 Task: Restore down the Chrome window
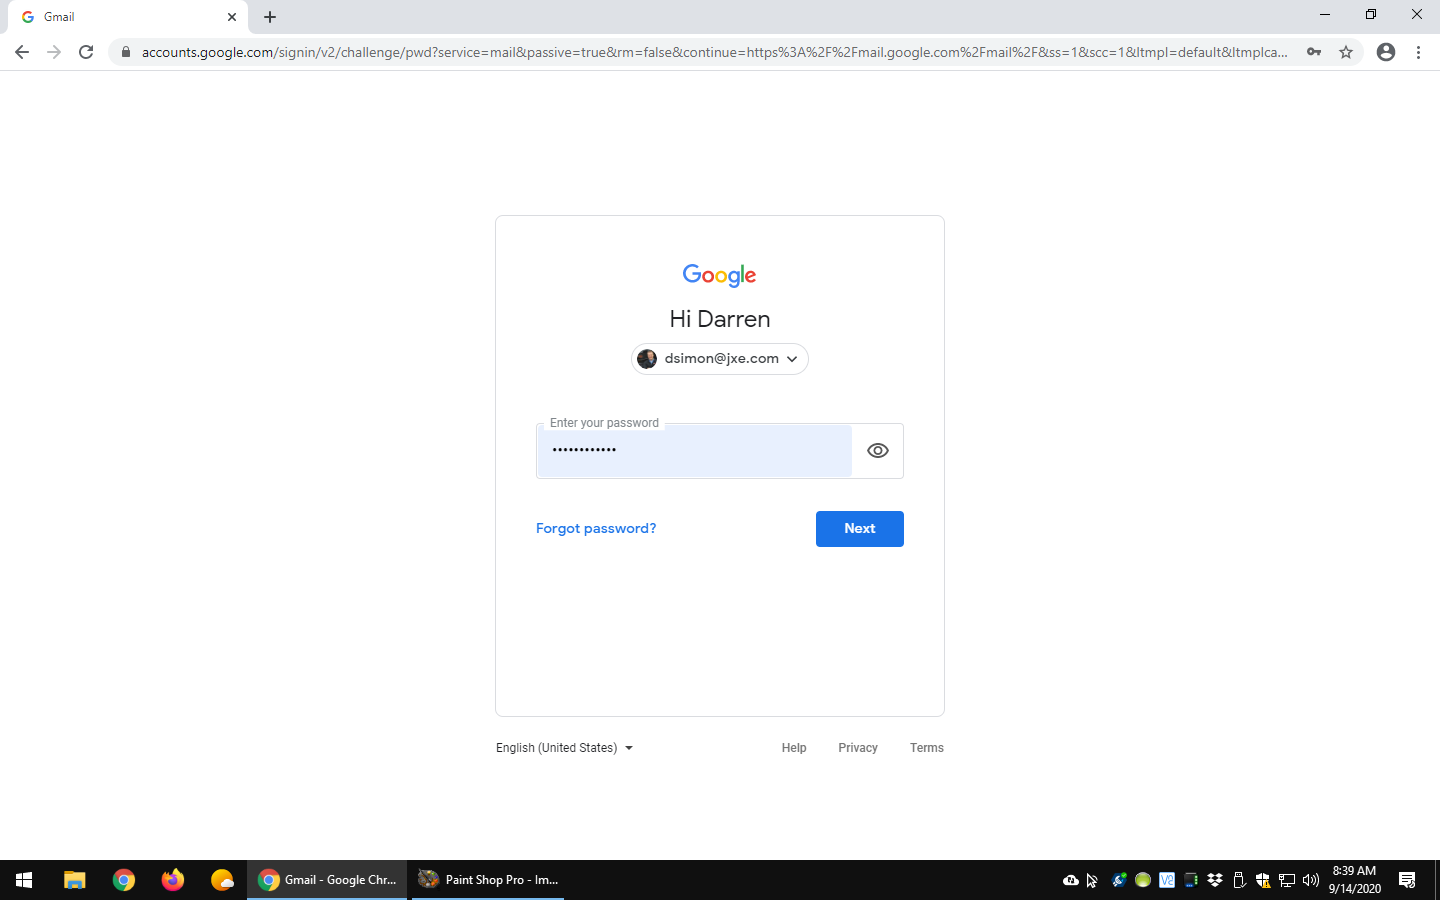pyautogui.click(x=1371, y=15)
